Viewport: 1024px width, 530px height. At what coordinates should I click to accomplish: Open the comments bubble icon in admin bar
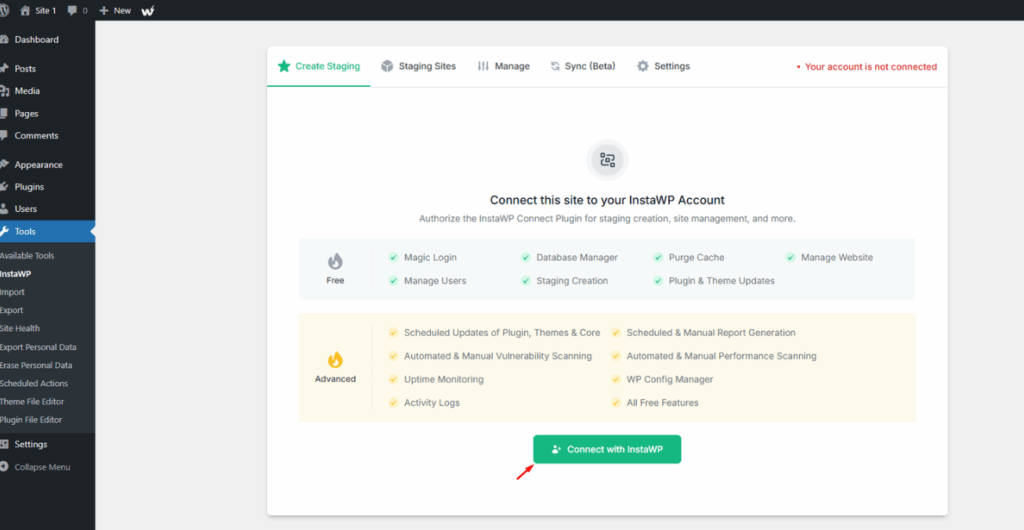click(72, 10)
